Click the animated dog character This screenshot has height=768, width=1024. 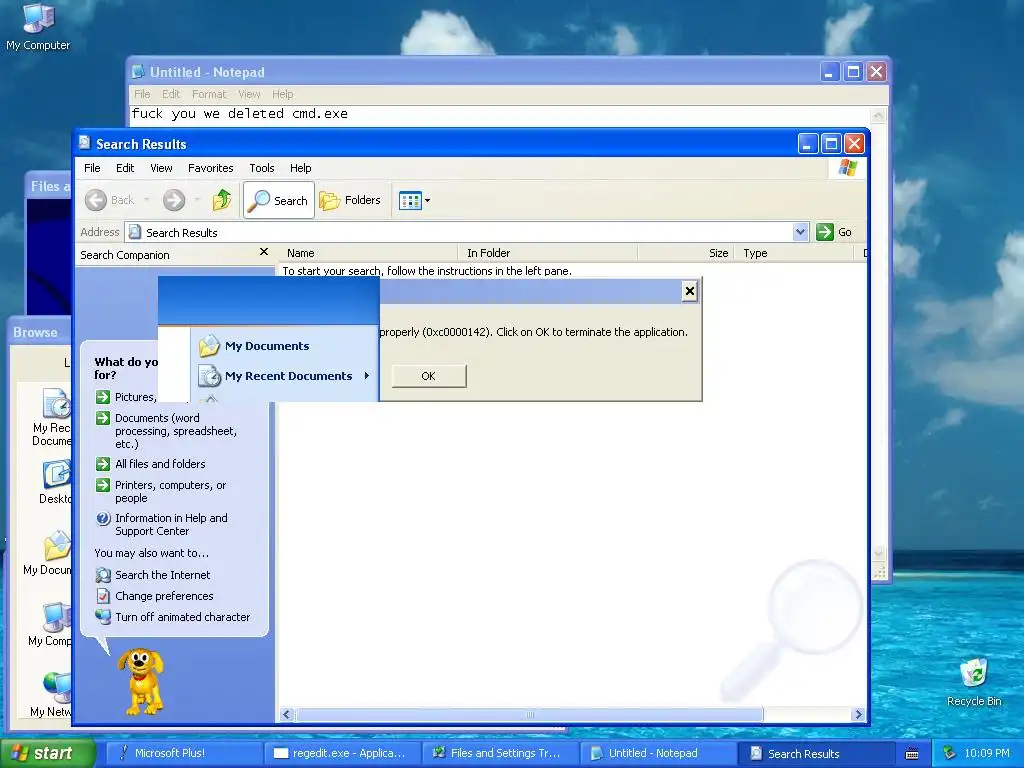tap(142, 681)
